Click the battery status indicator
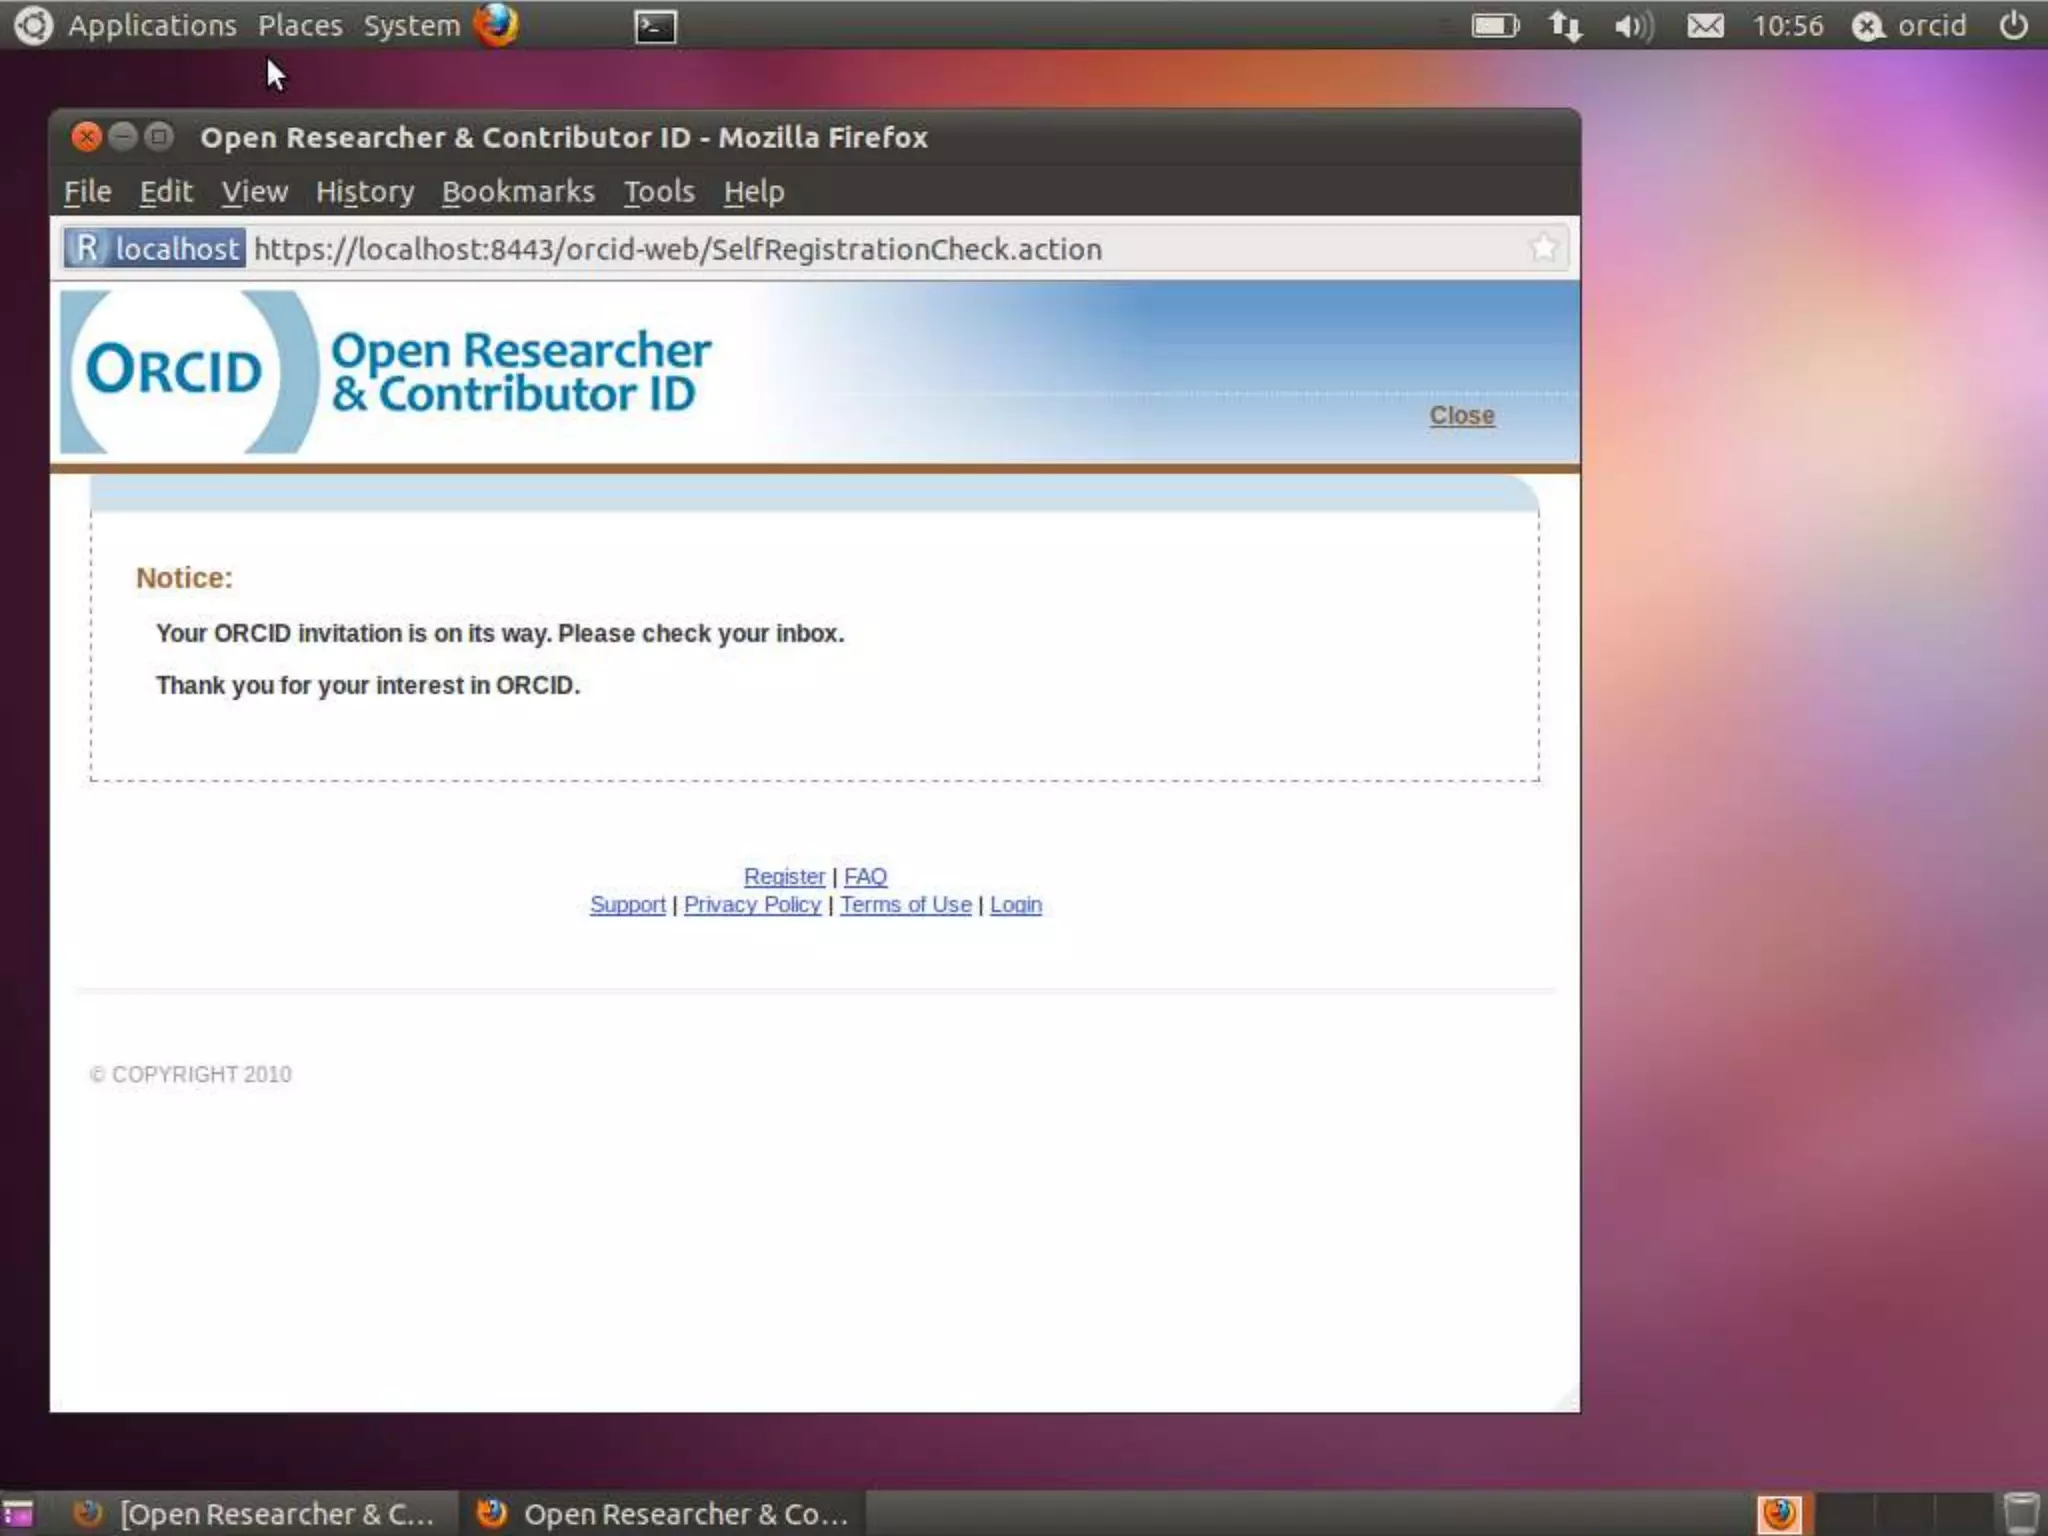Screen dimensions: 2048x1536 coord(1494,26)
